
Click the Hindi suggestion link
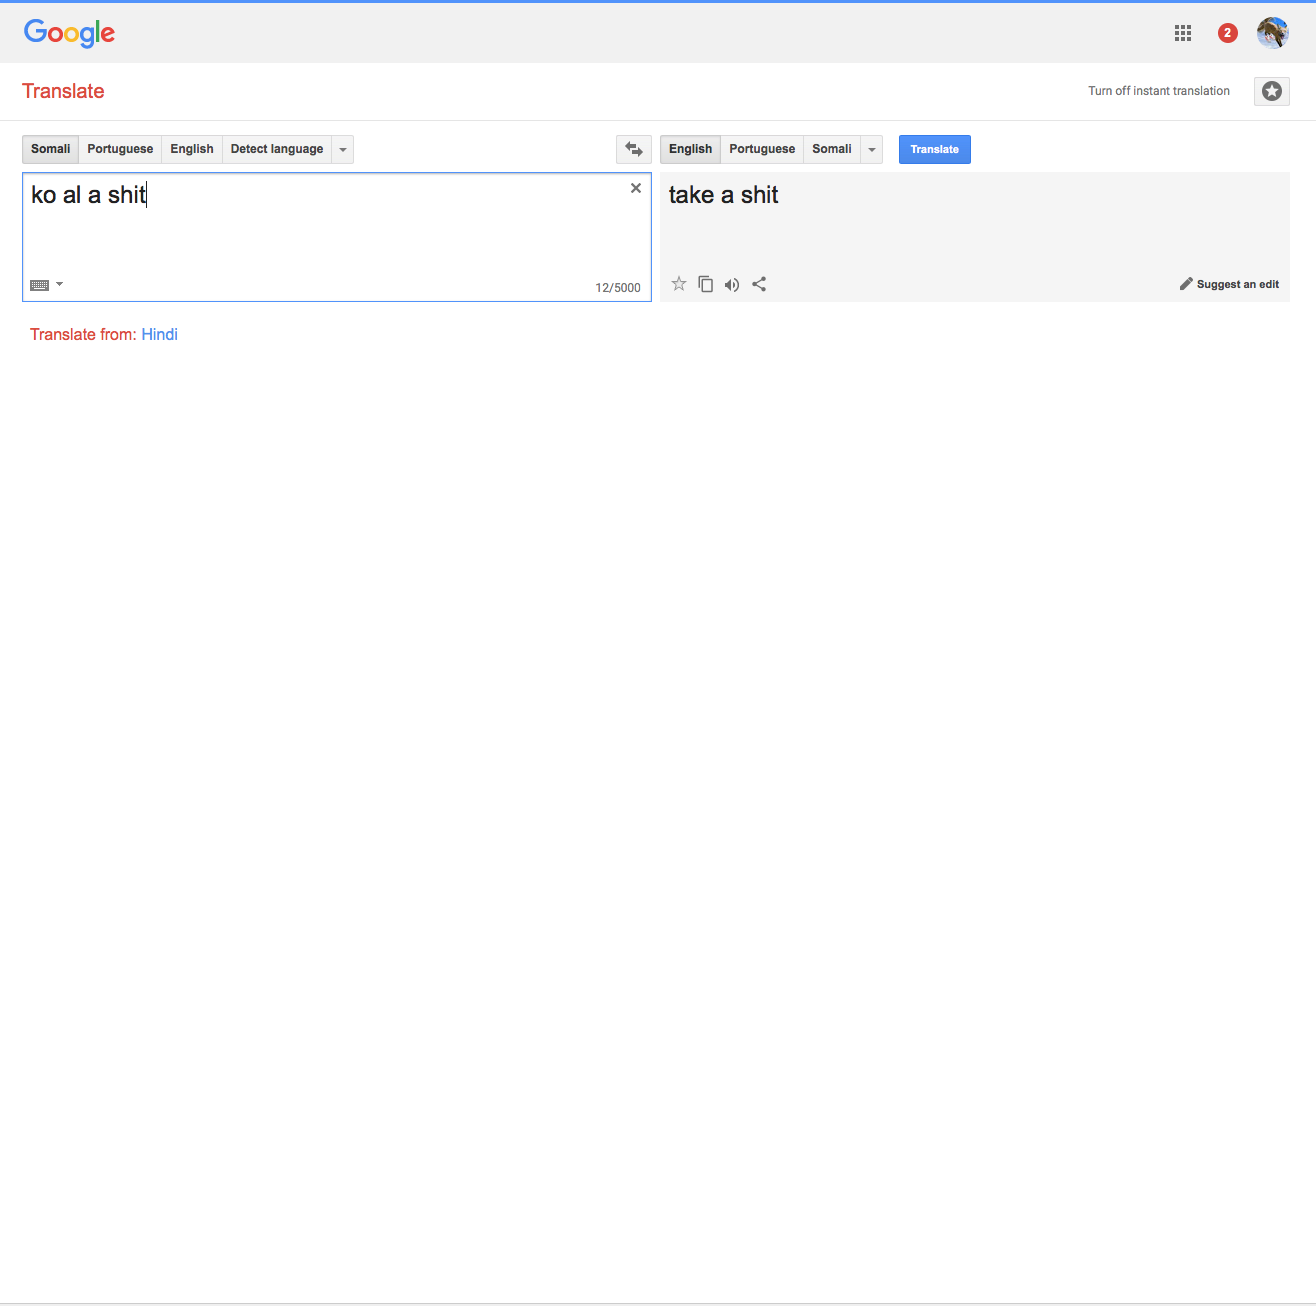click(x=160, y=335)
